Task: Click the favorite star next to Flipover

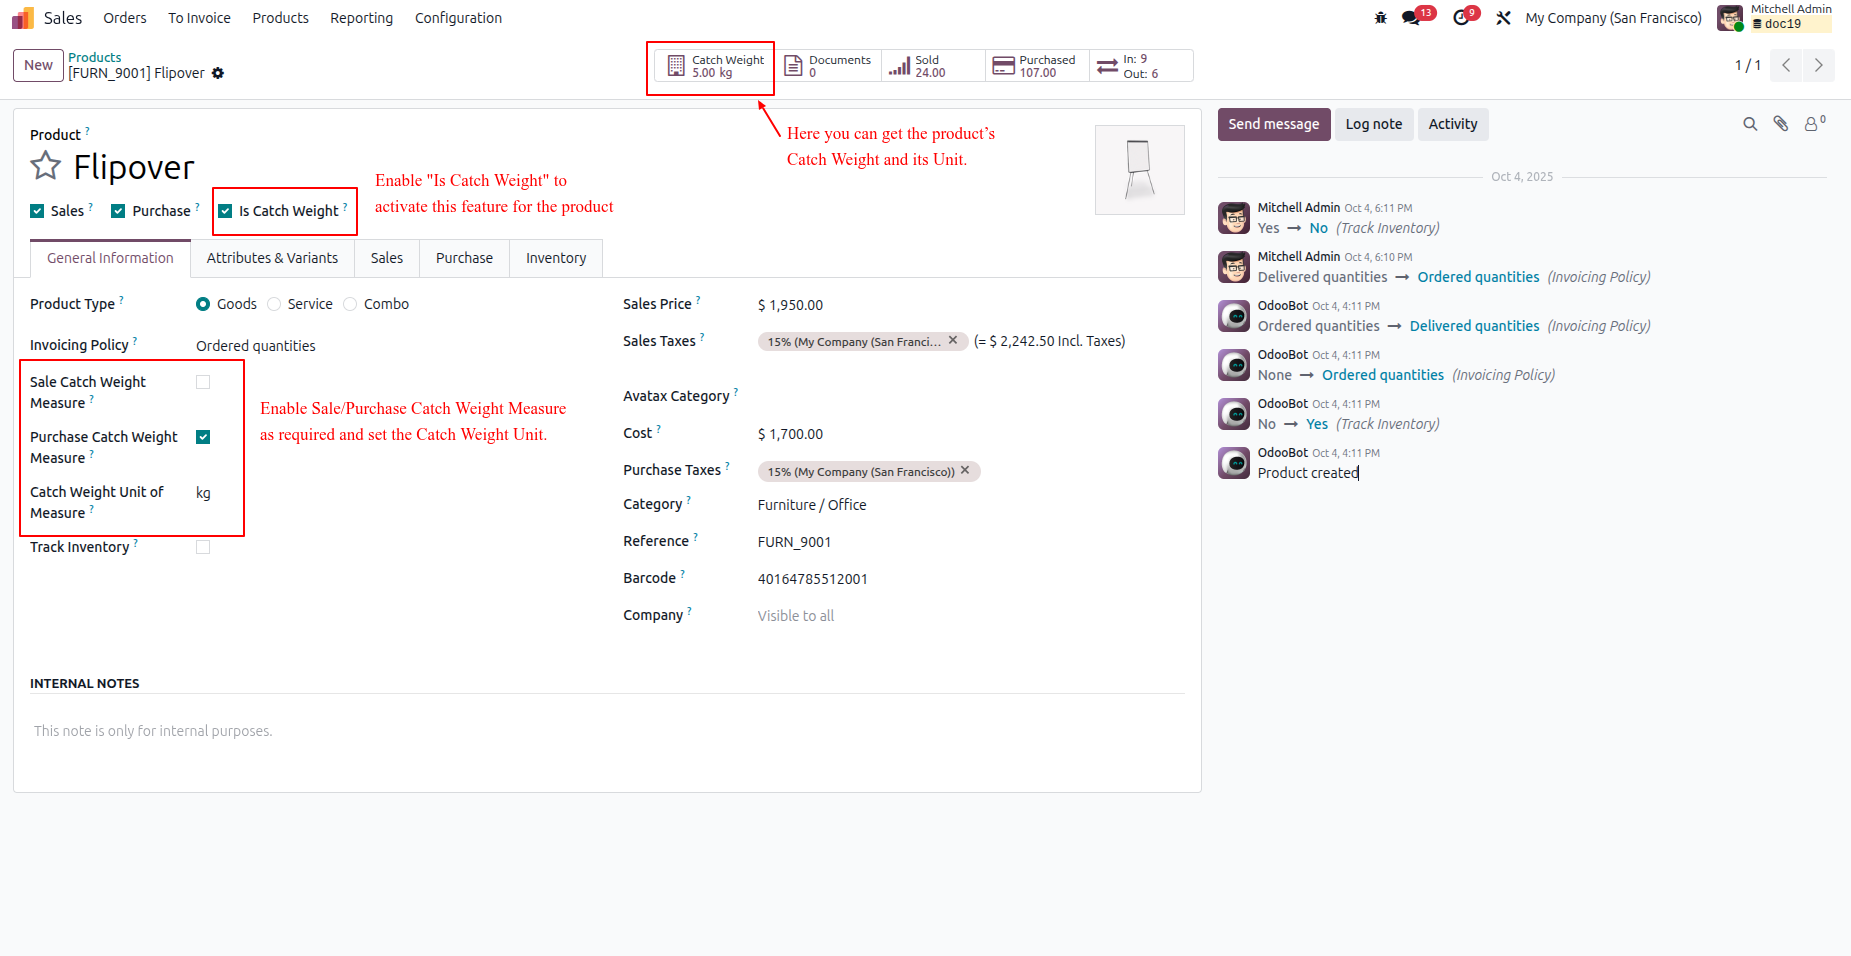Action: [46, 166]
